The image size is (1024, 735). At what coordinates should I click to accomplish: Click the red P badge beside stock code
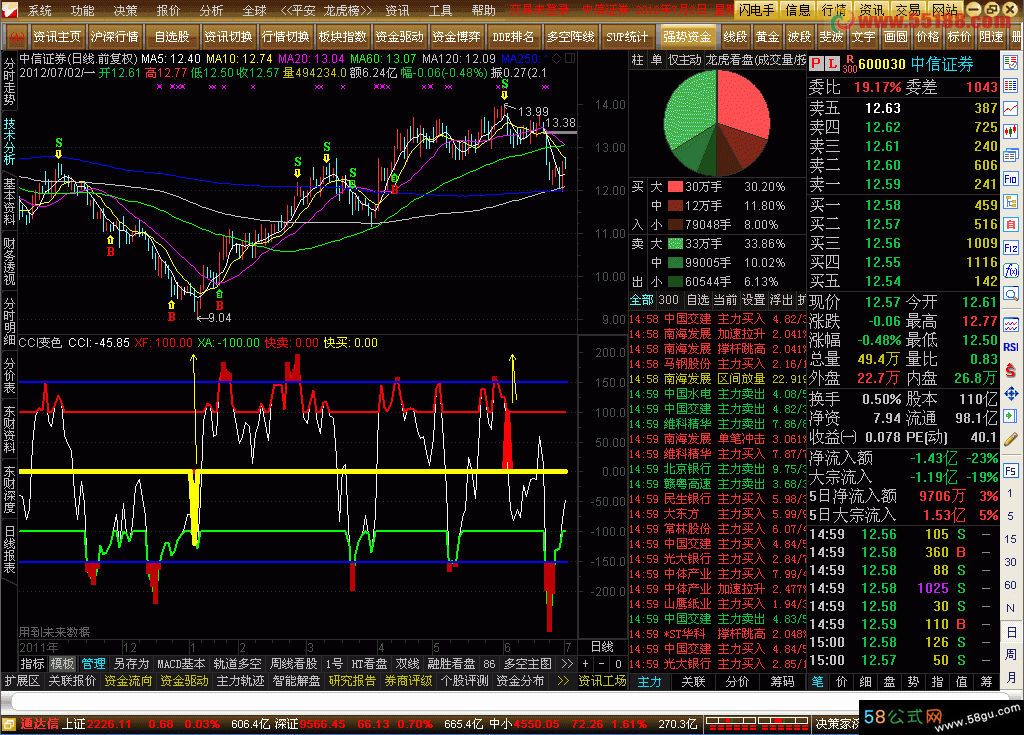pyautogui.click(x=816, y=65)
